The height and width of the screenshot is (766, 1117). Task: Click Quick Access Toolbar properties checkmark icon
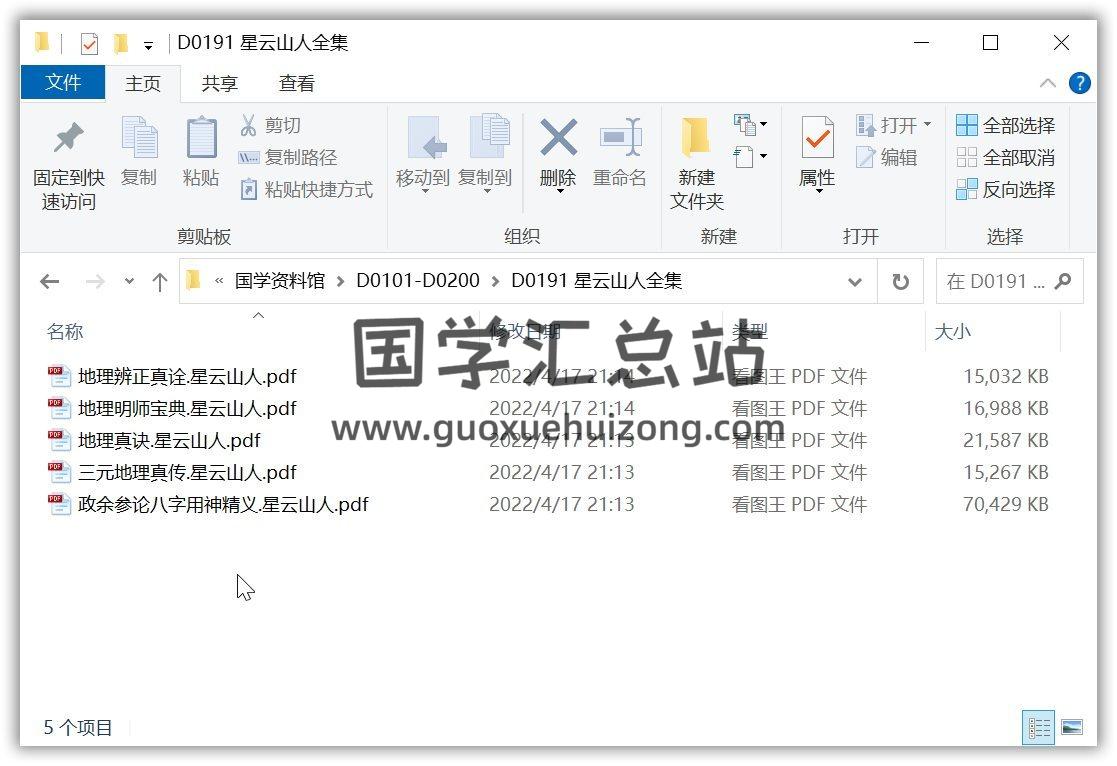click(89, 44)
